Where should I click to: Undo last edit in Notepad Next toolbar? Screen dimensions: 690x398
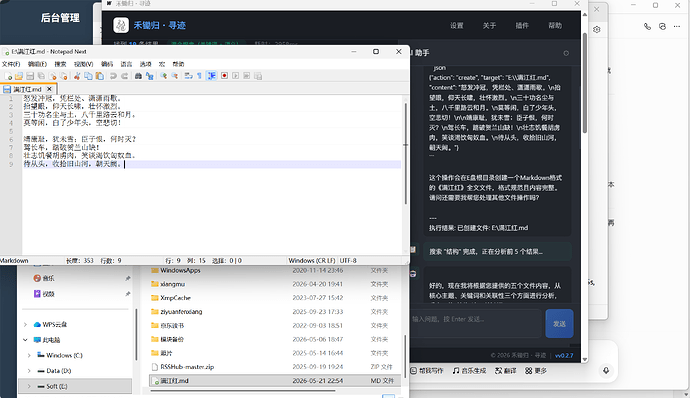click(x=113, y=76)
